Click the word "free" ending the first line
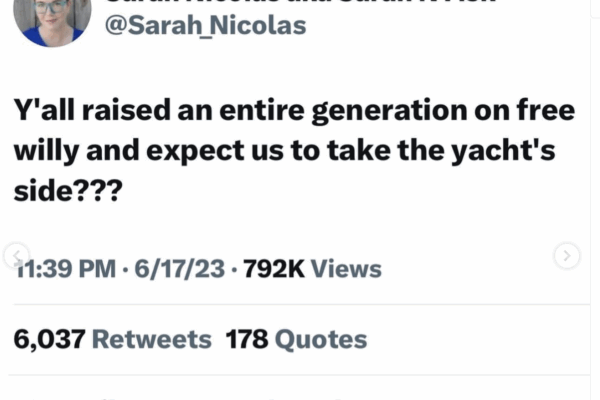Screen dimensions: 600x400 pos(548,112)
